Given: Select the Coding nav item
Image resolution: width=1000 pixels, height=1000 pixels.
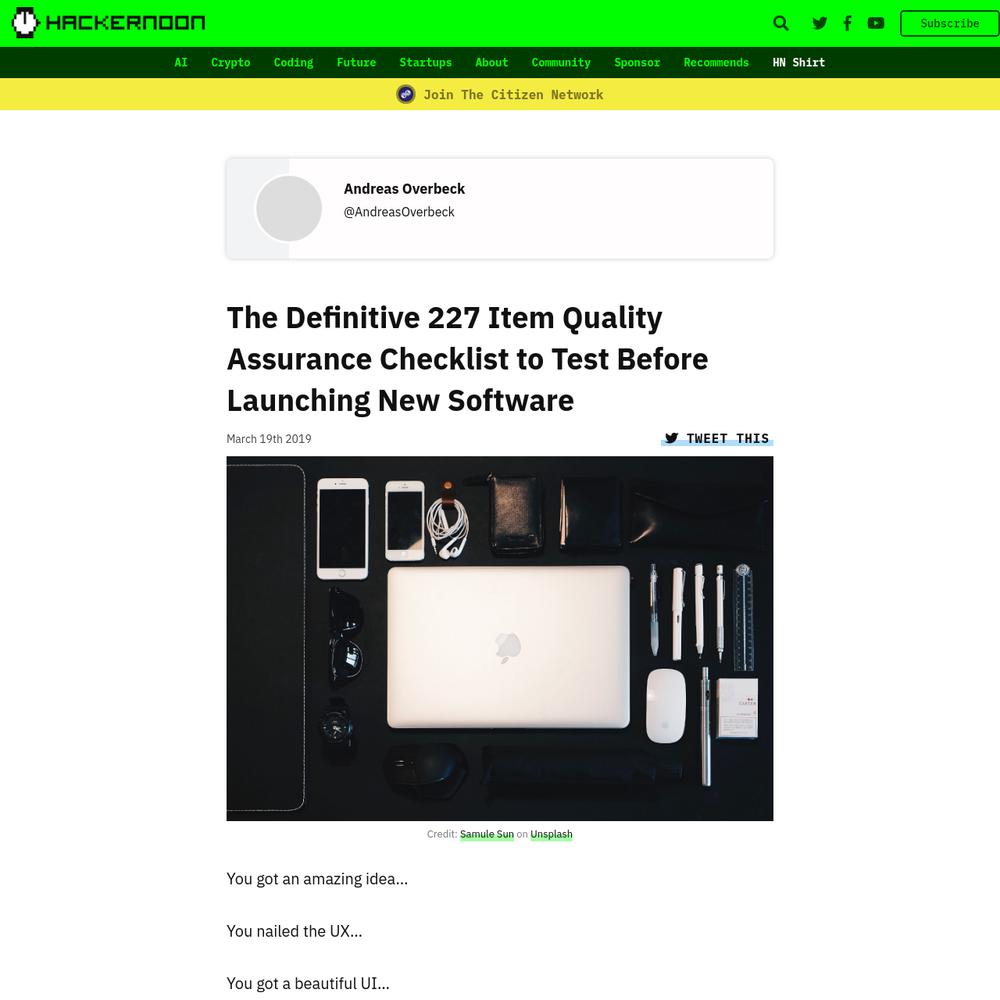Looking at the screenshot, I should point(293,62).
